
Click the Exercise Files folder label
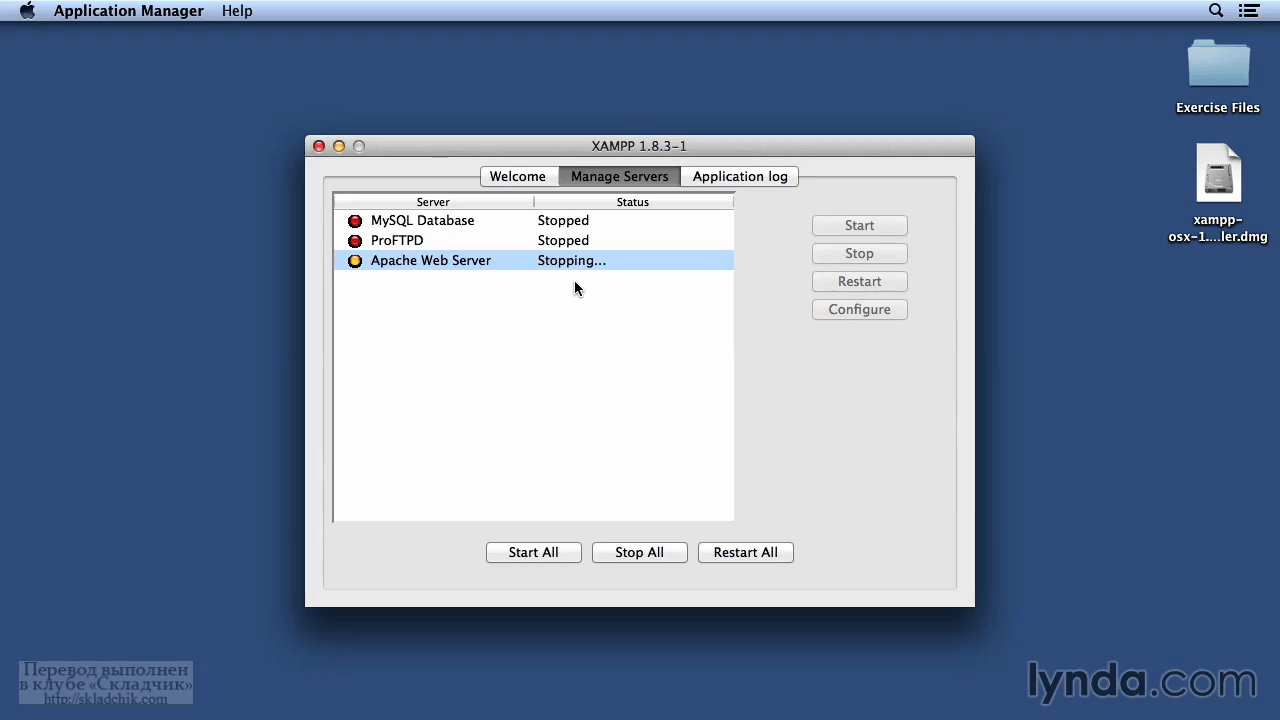[1218, 108]
